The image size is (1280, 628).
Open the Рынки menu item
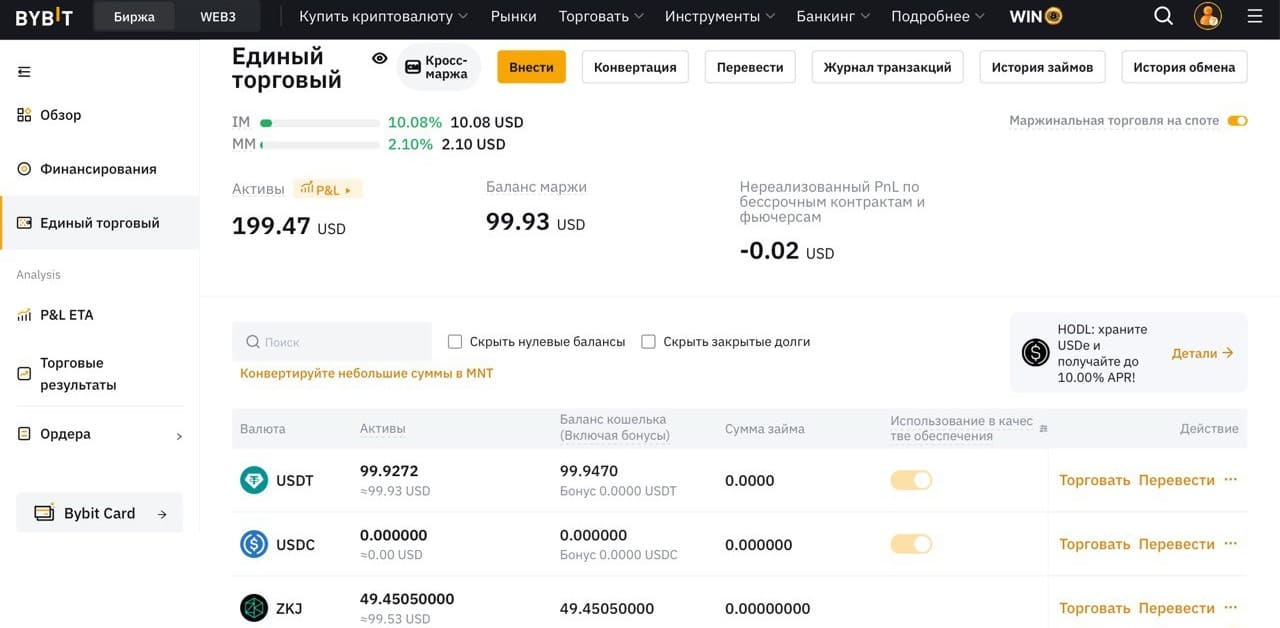click(514, 16)
